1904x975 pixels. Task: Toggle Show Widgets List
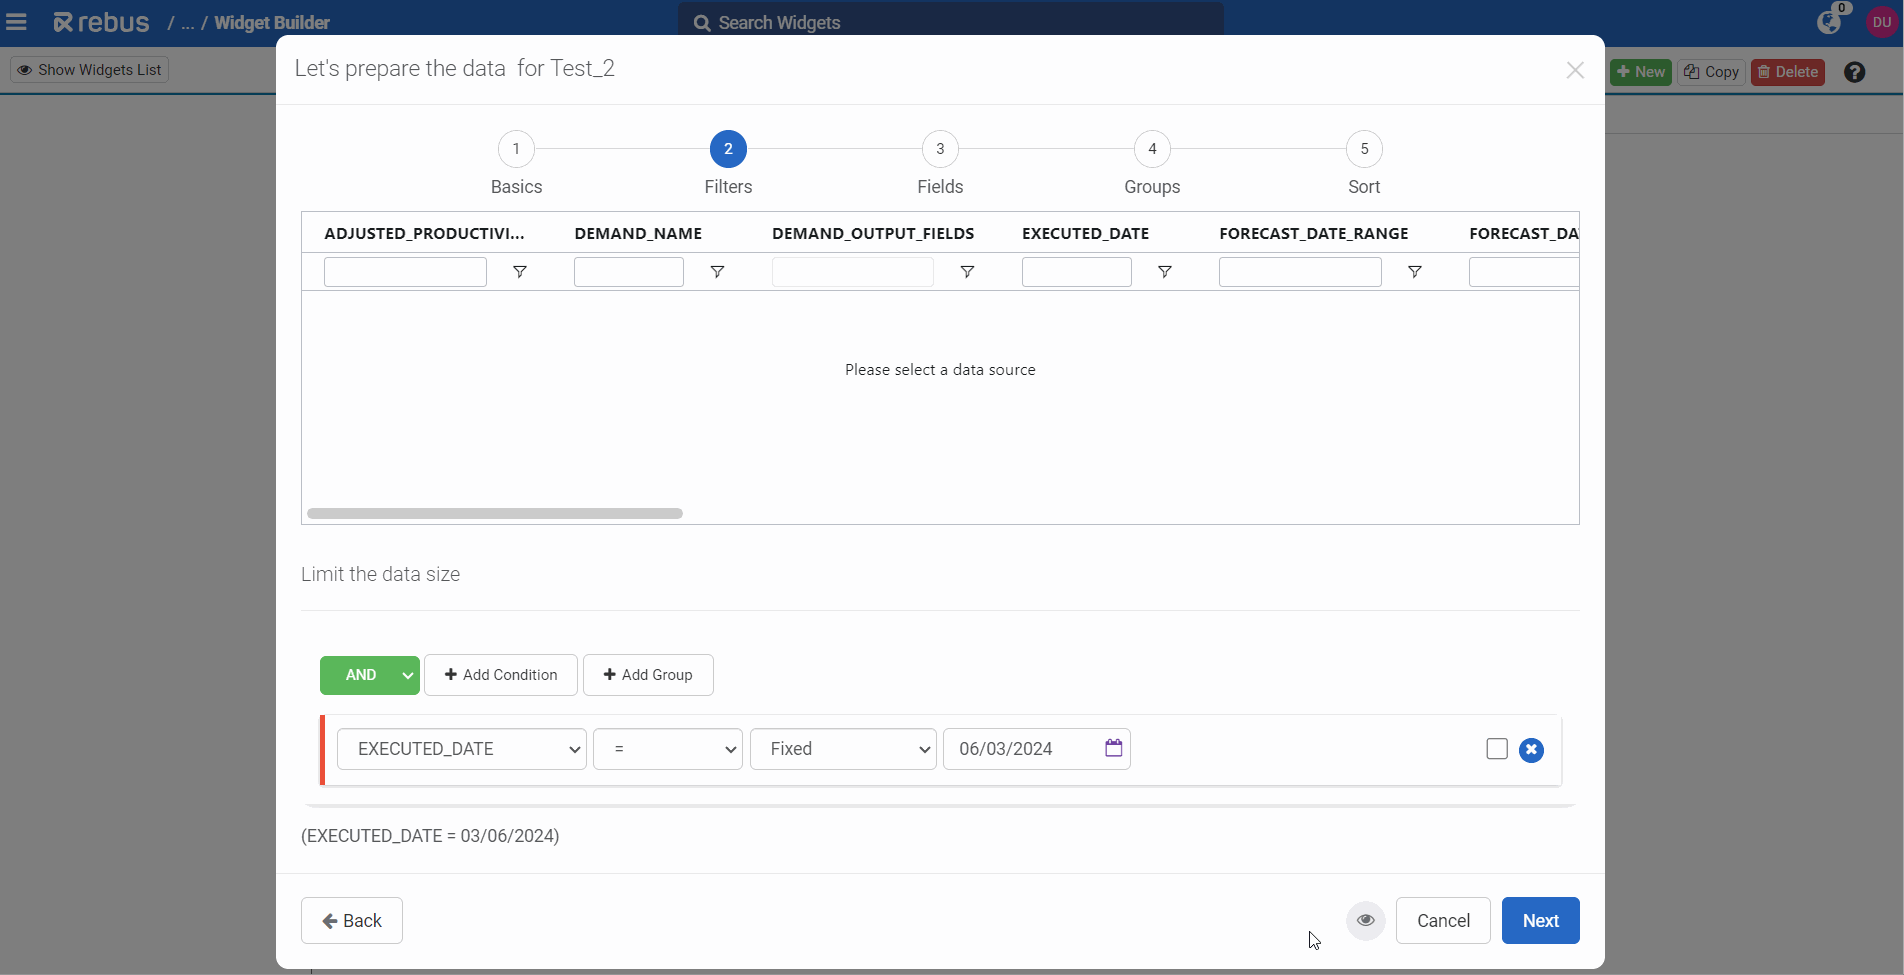click(x=90, y=70)
